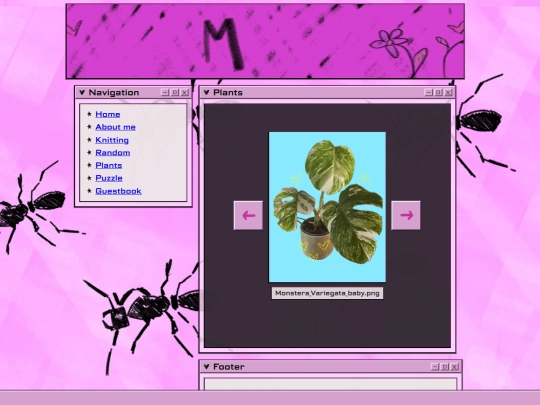Open the Home link in Navigation
This screenshot has width=540, height=405.
(108, 114)
